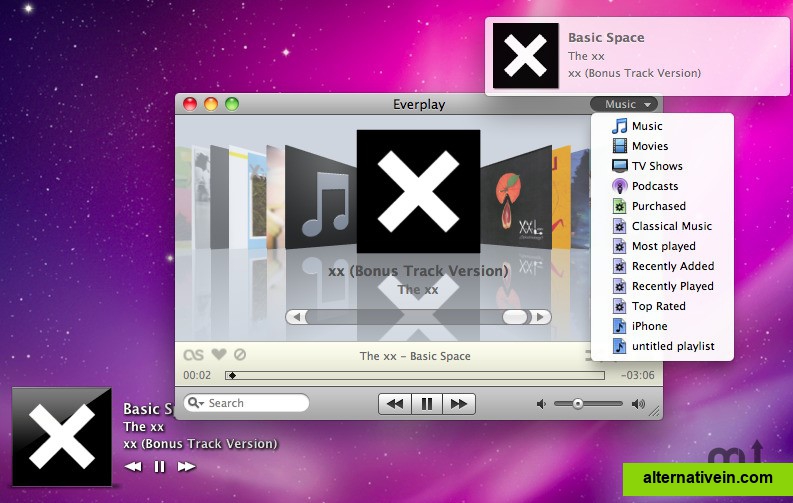Select the Purchased playlist
Screen dimensions: 793x503
662,206
